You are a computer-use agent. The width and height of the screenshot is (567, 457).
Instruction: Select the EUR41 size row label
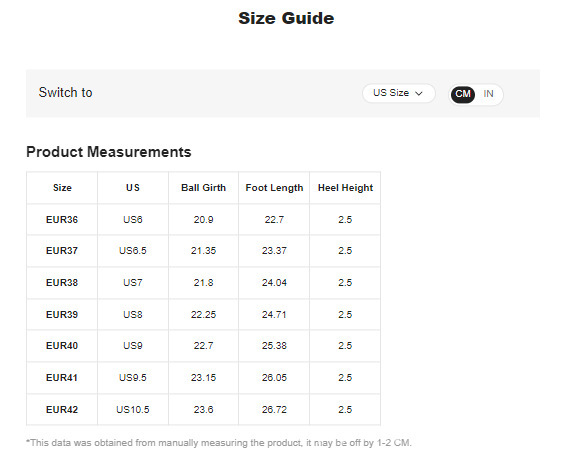click(x=62, y=377)
